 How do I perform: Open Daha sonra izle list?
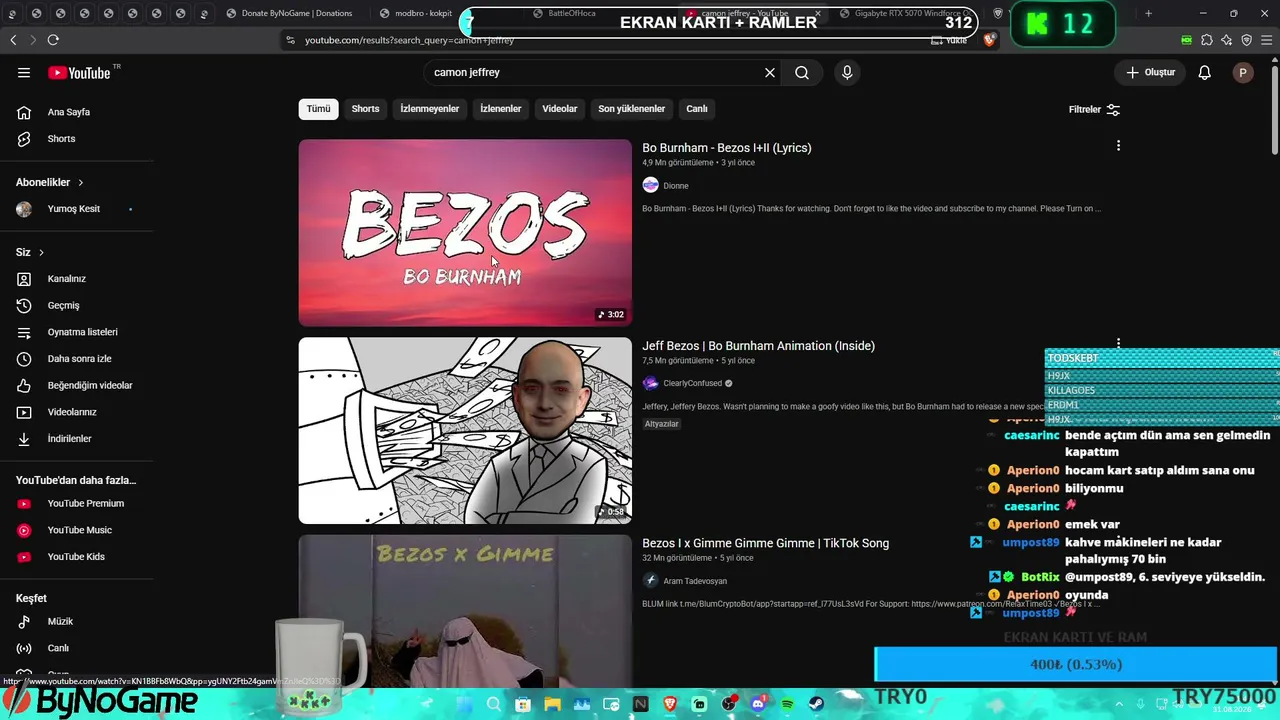pyautogui.click(x=79, y=359)
